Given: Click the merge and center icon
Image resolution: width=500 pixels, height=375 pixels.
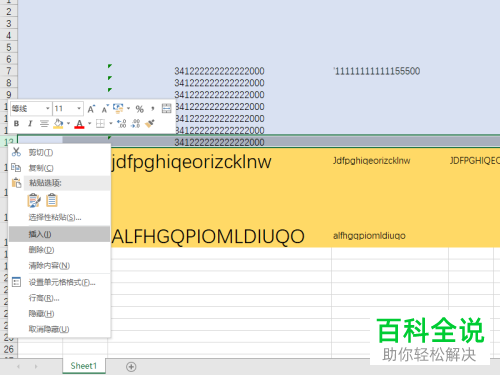Looking at the screenshot, I should coord(166,109).
